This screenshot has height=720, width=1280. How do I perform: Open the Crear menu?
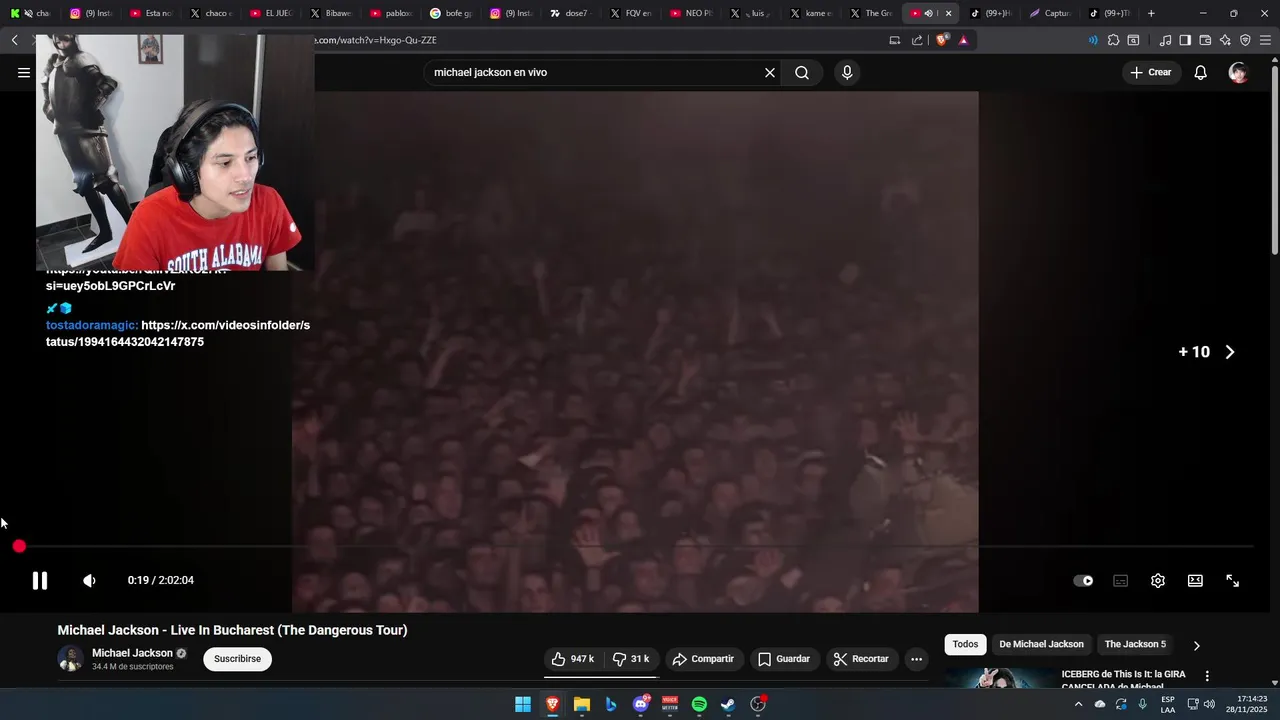tap(1151, 72)
